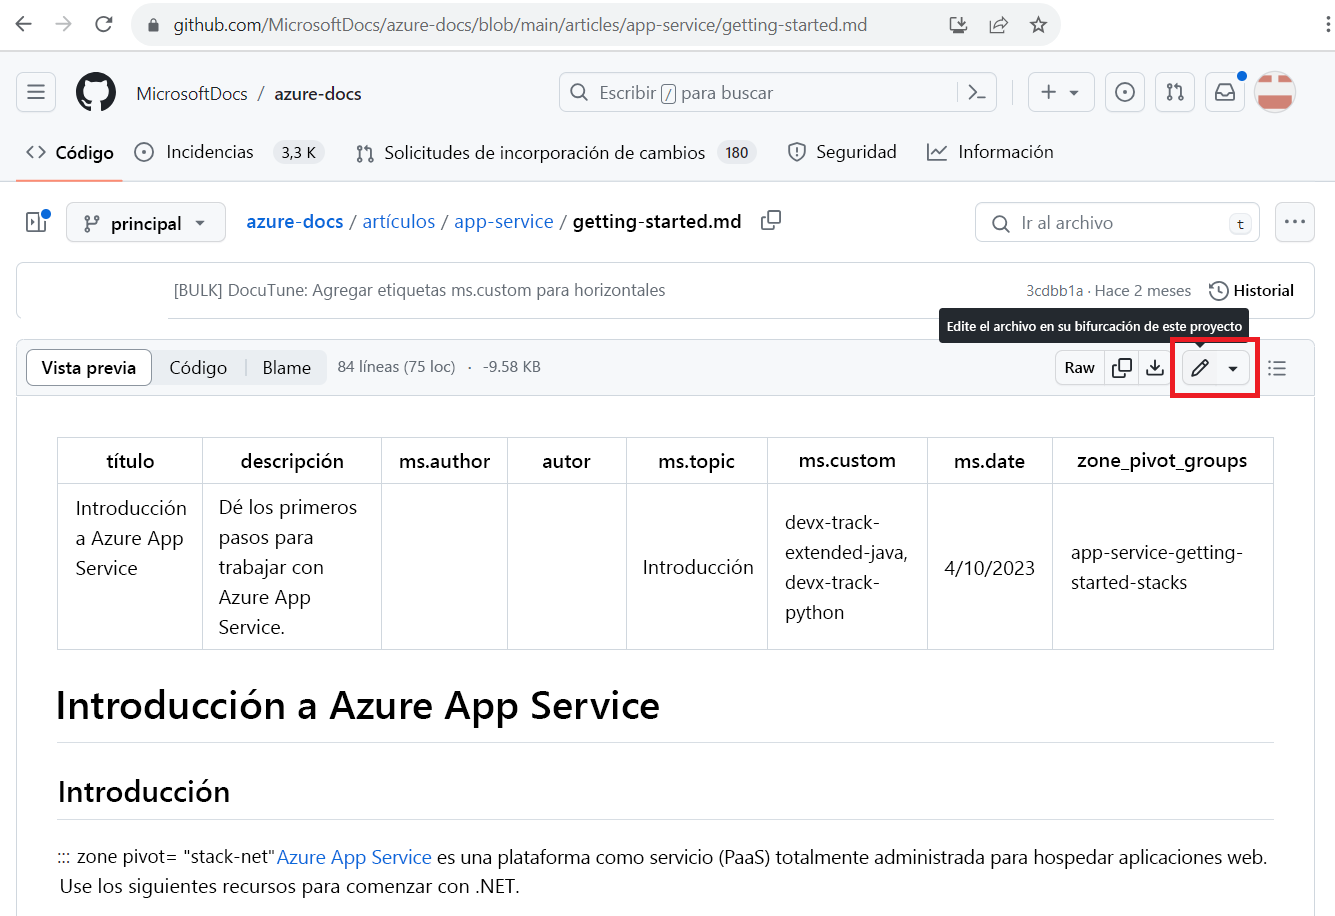Click the Raw button
This screenshot has height=916, width=1335.
(1080, 368)
